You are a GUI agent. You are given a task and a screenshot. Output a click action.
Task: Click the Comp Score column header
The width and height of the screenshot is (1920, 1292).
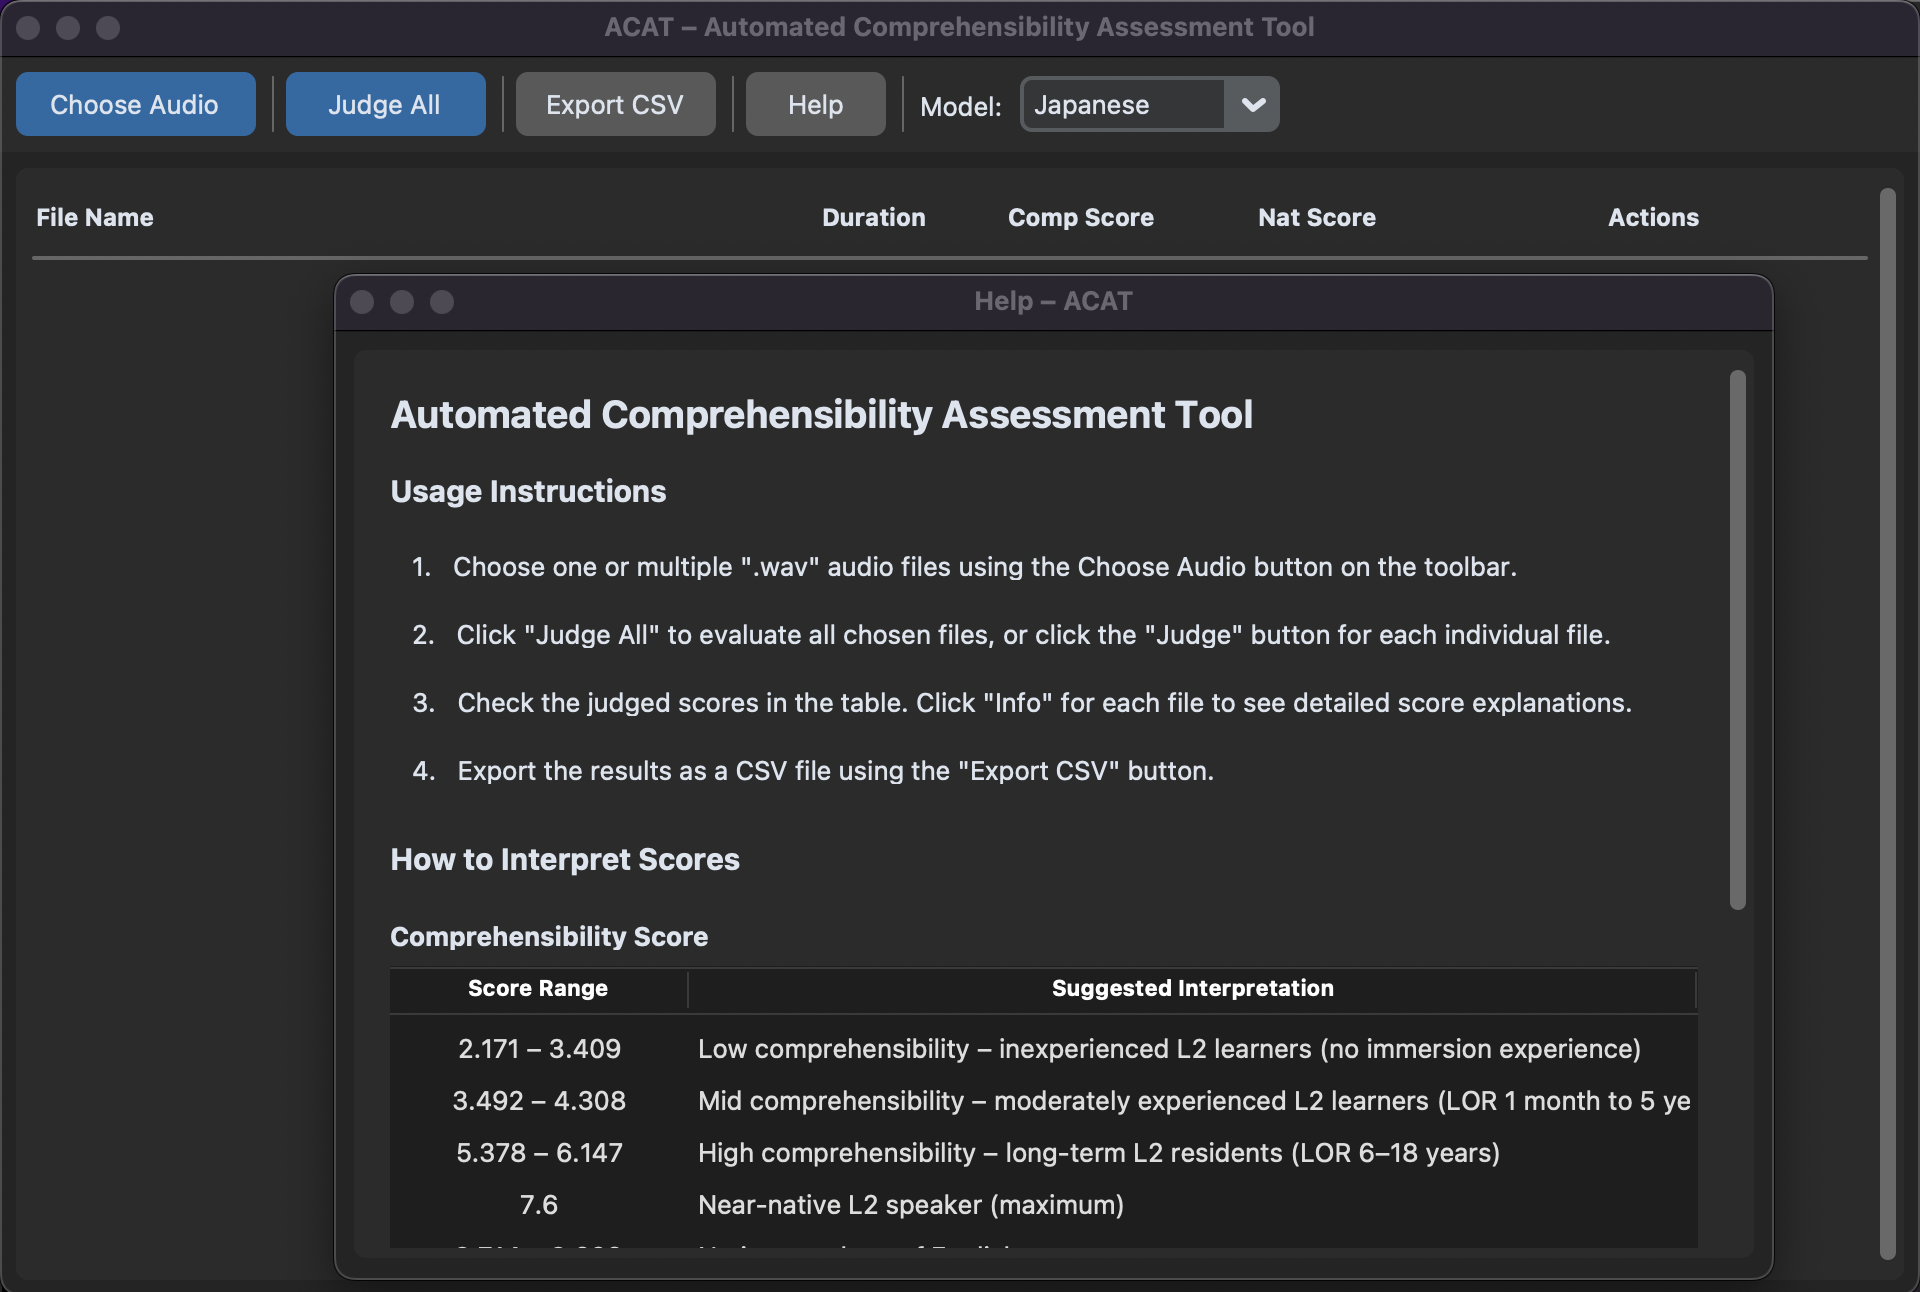pyautogui.click(x=1081, y=217)
